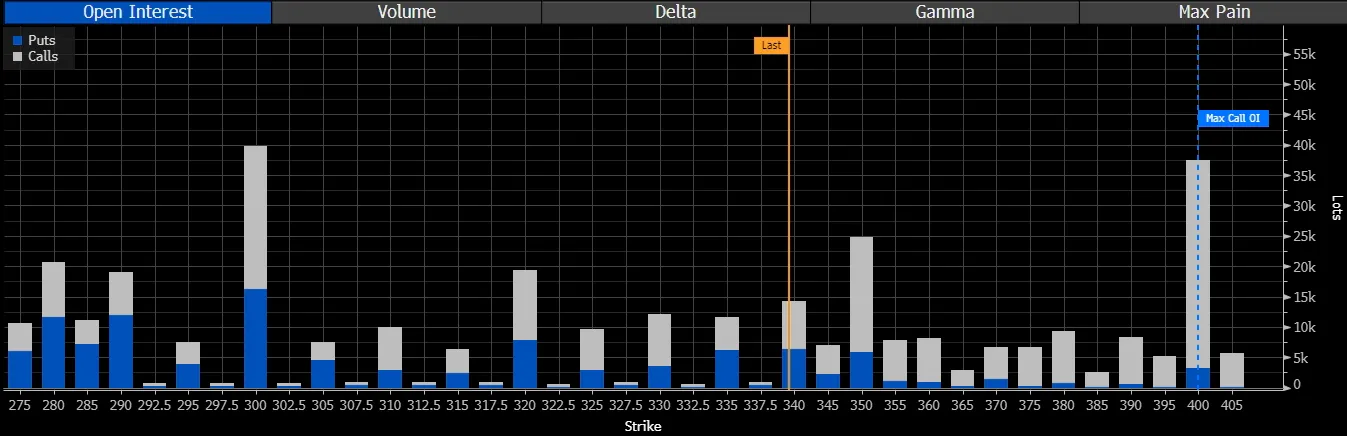Click the '292.5' strike axis label

click(x=154, y=405)
